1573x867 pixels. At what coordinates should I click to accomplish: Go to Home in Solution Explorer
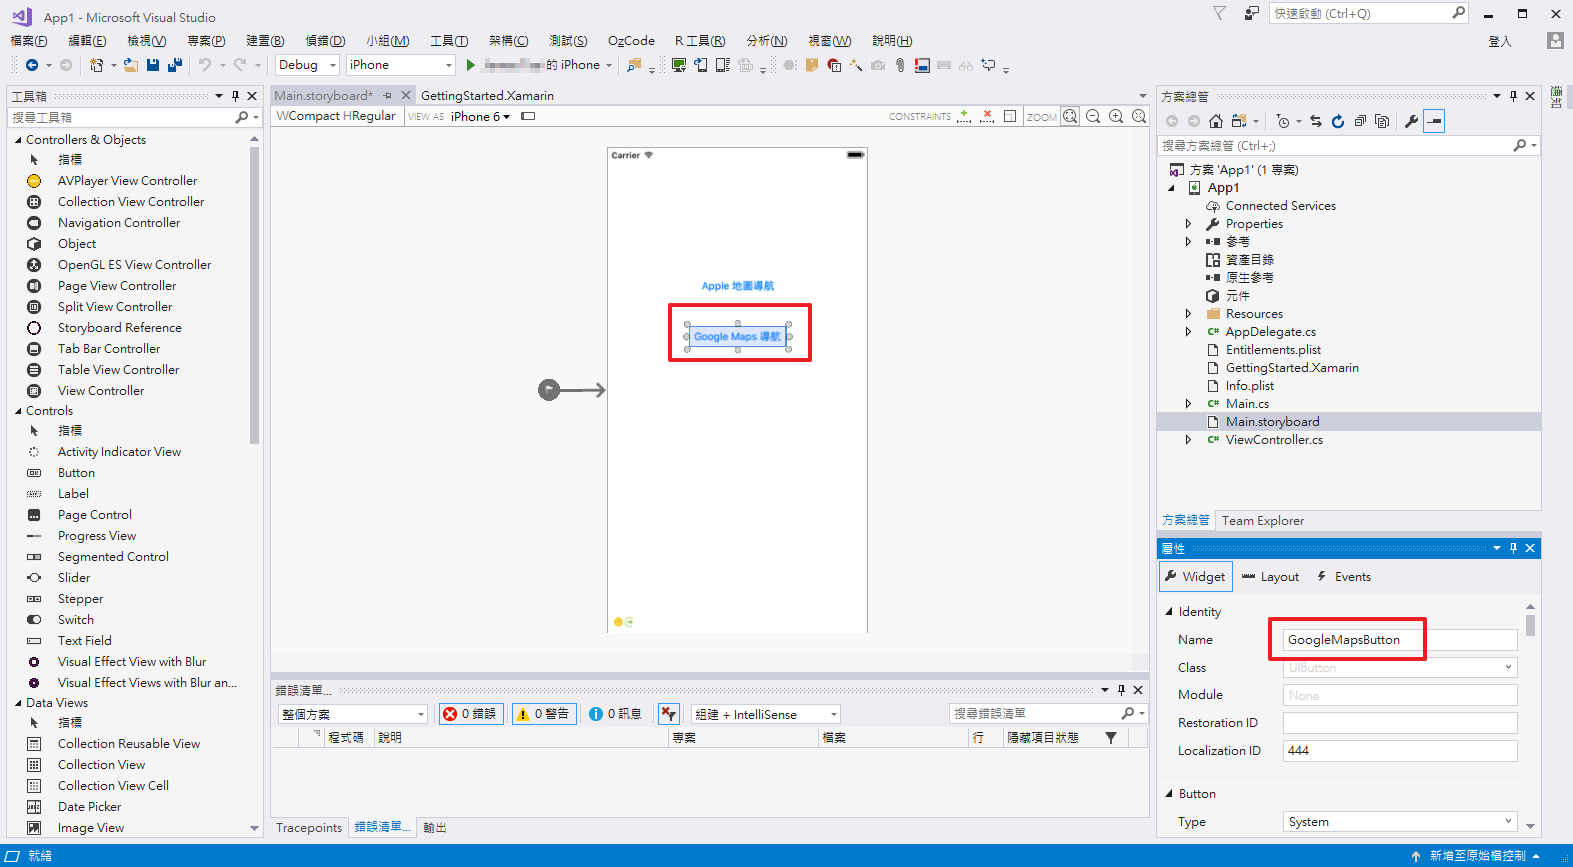pos(1216,121)
